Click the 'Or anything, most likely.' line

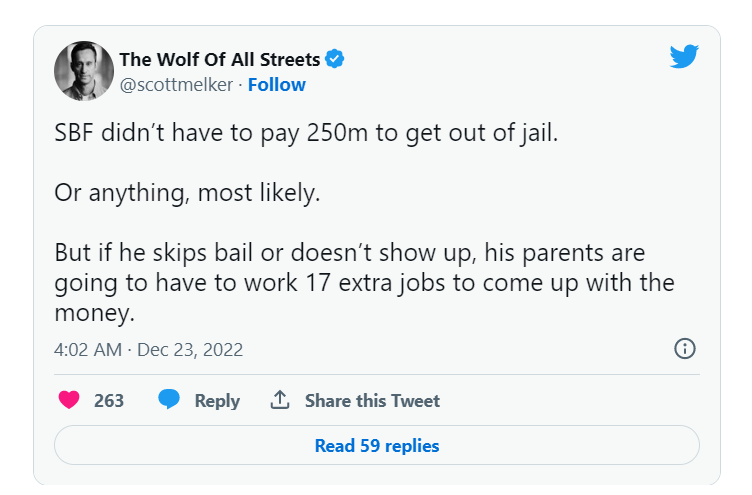[187, 191]
